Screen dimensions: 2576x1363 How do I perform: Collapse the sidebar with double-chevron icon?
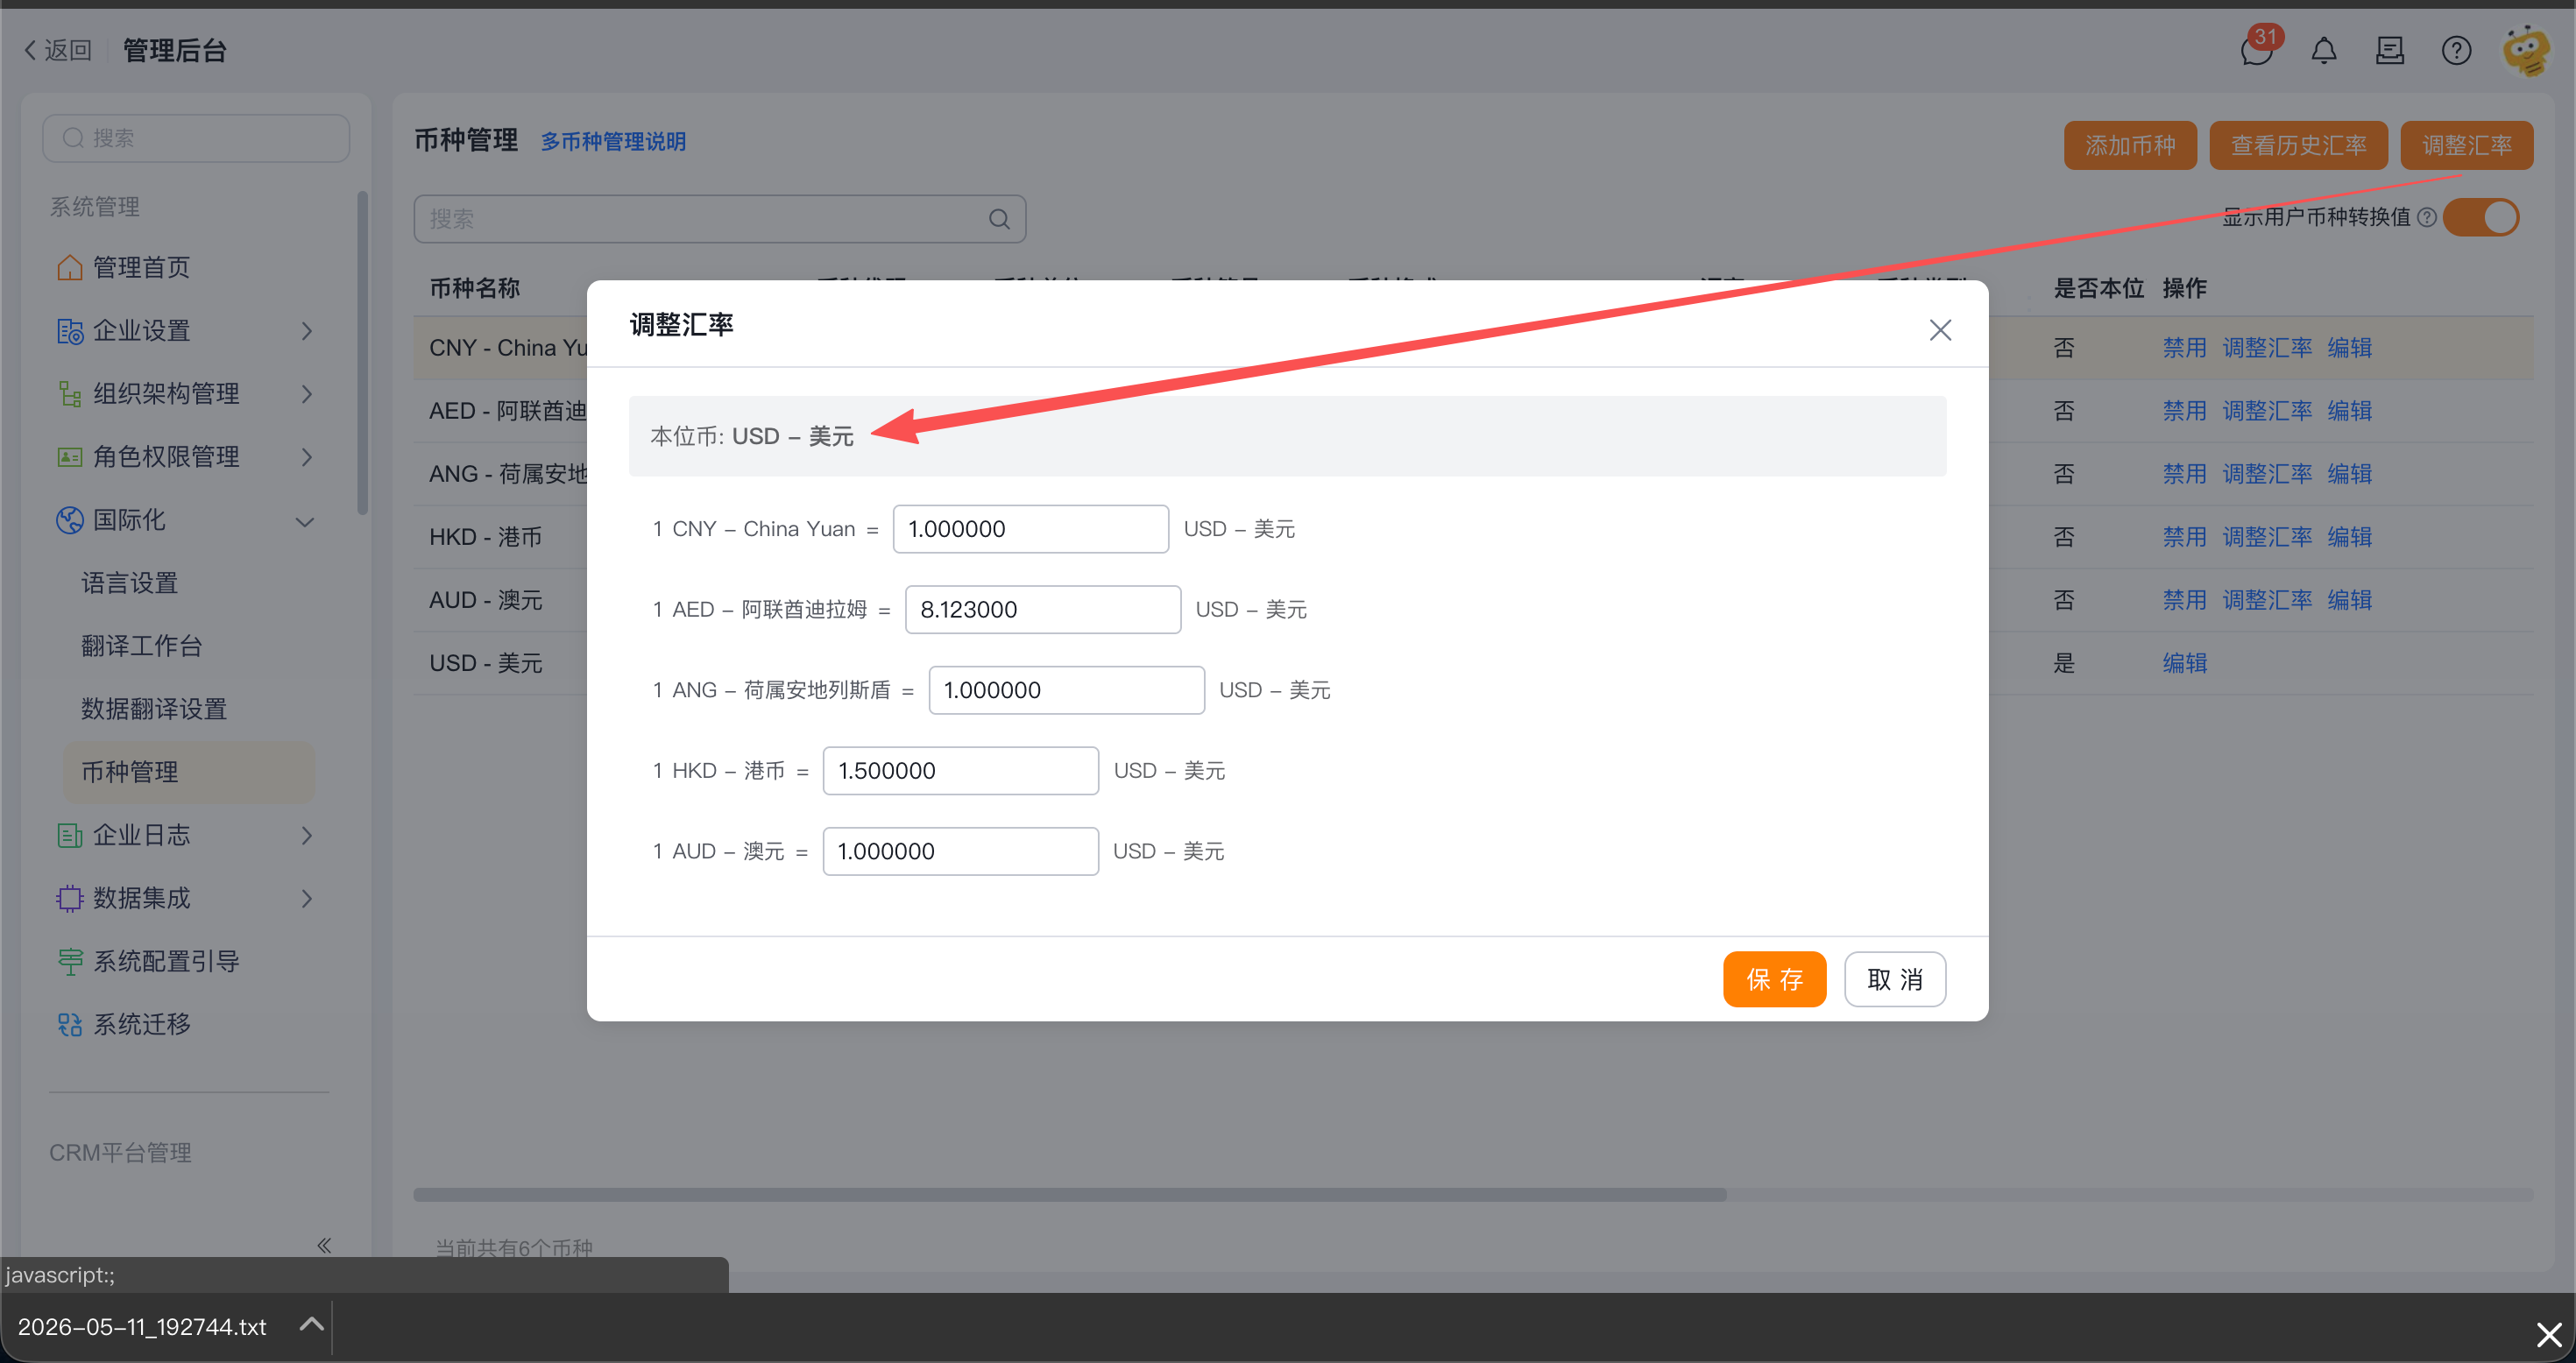324,1244
